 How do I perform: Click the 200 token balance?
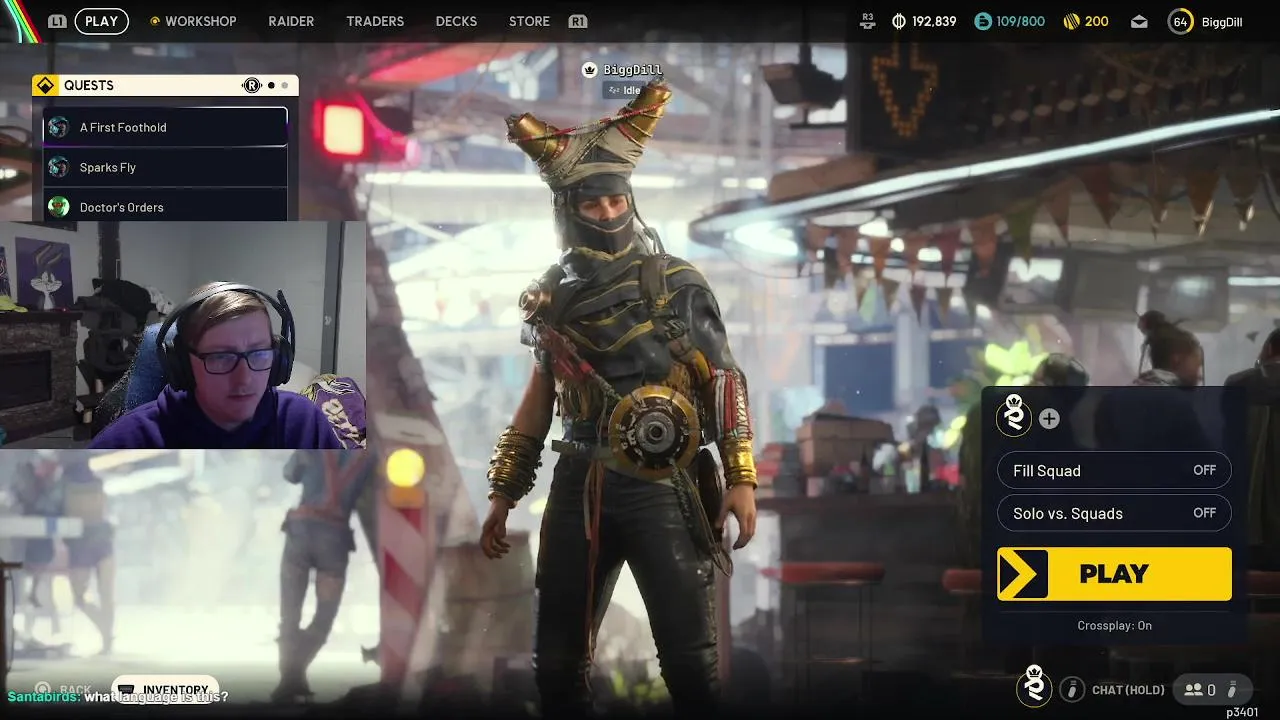point(1097,21)
